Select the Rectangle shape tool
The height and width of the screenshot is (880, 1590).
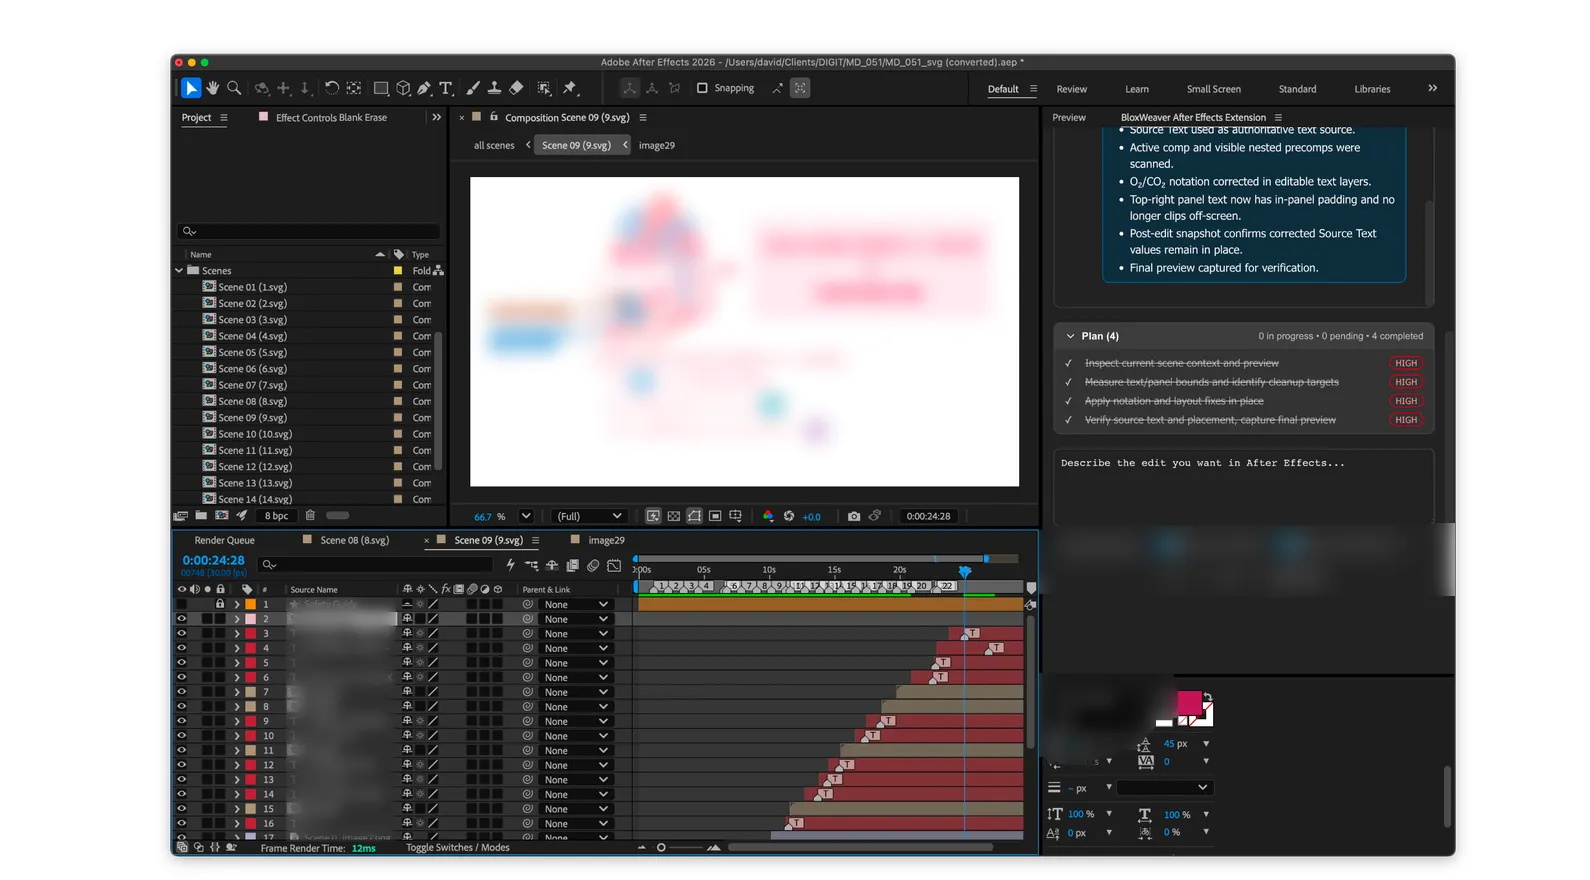pyautogui.click(x=381, y=88)
